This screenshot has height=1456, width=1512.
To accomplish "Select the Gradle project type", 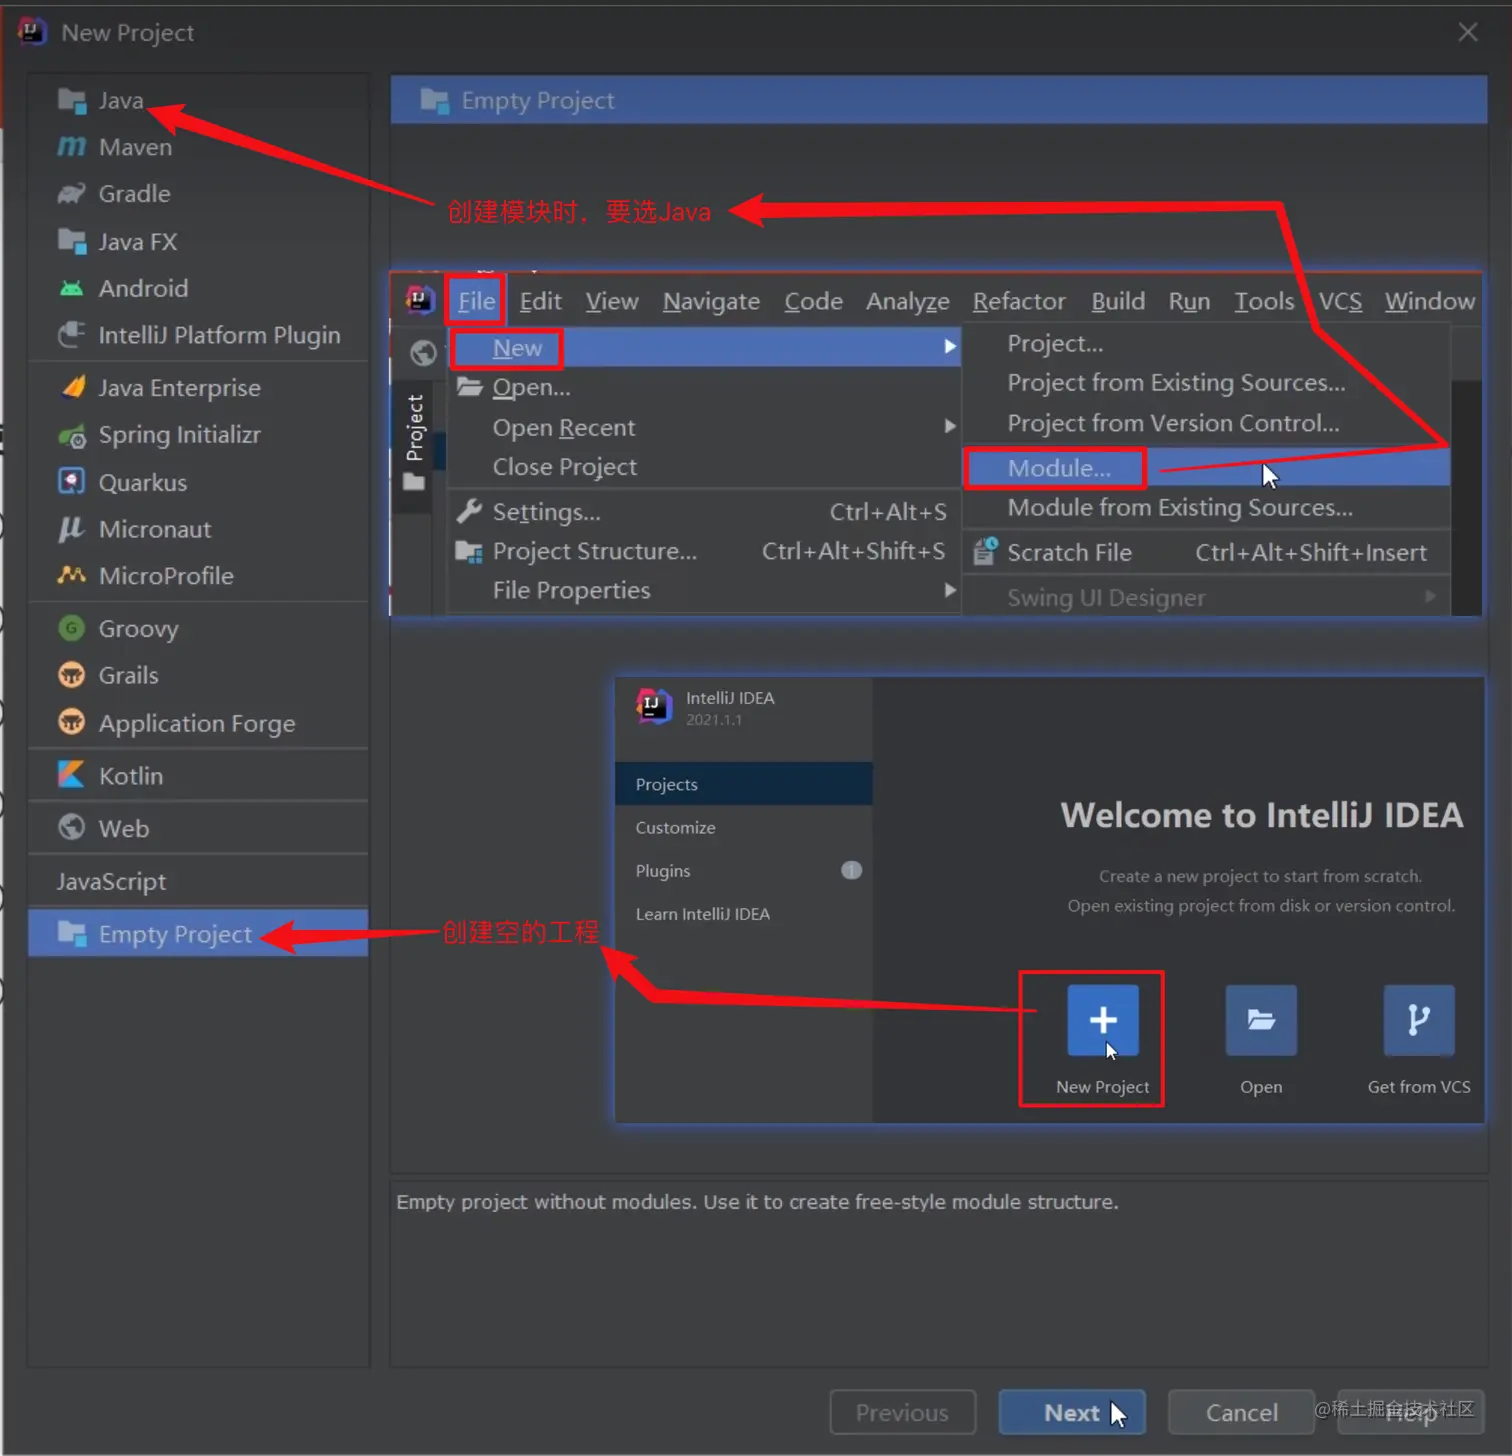I will pos(199,194).
